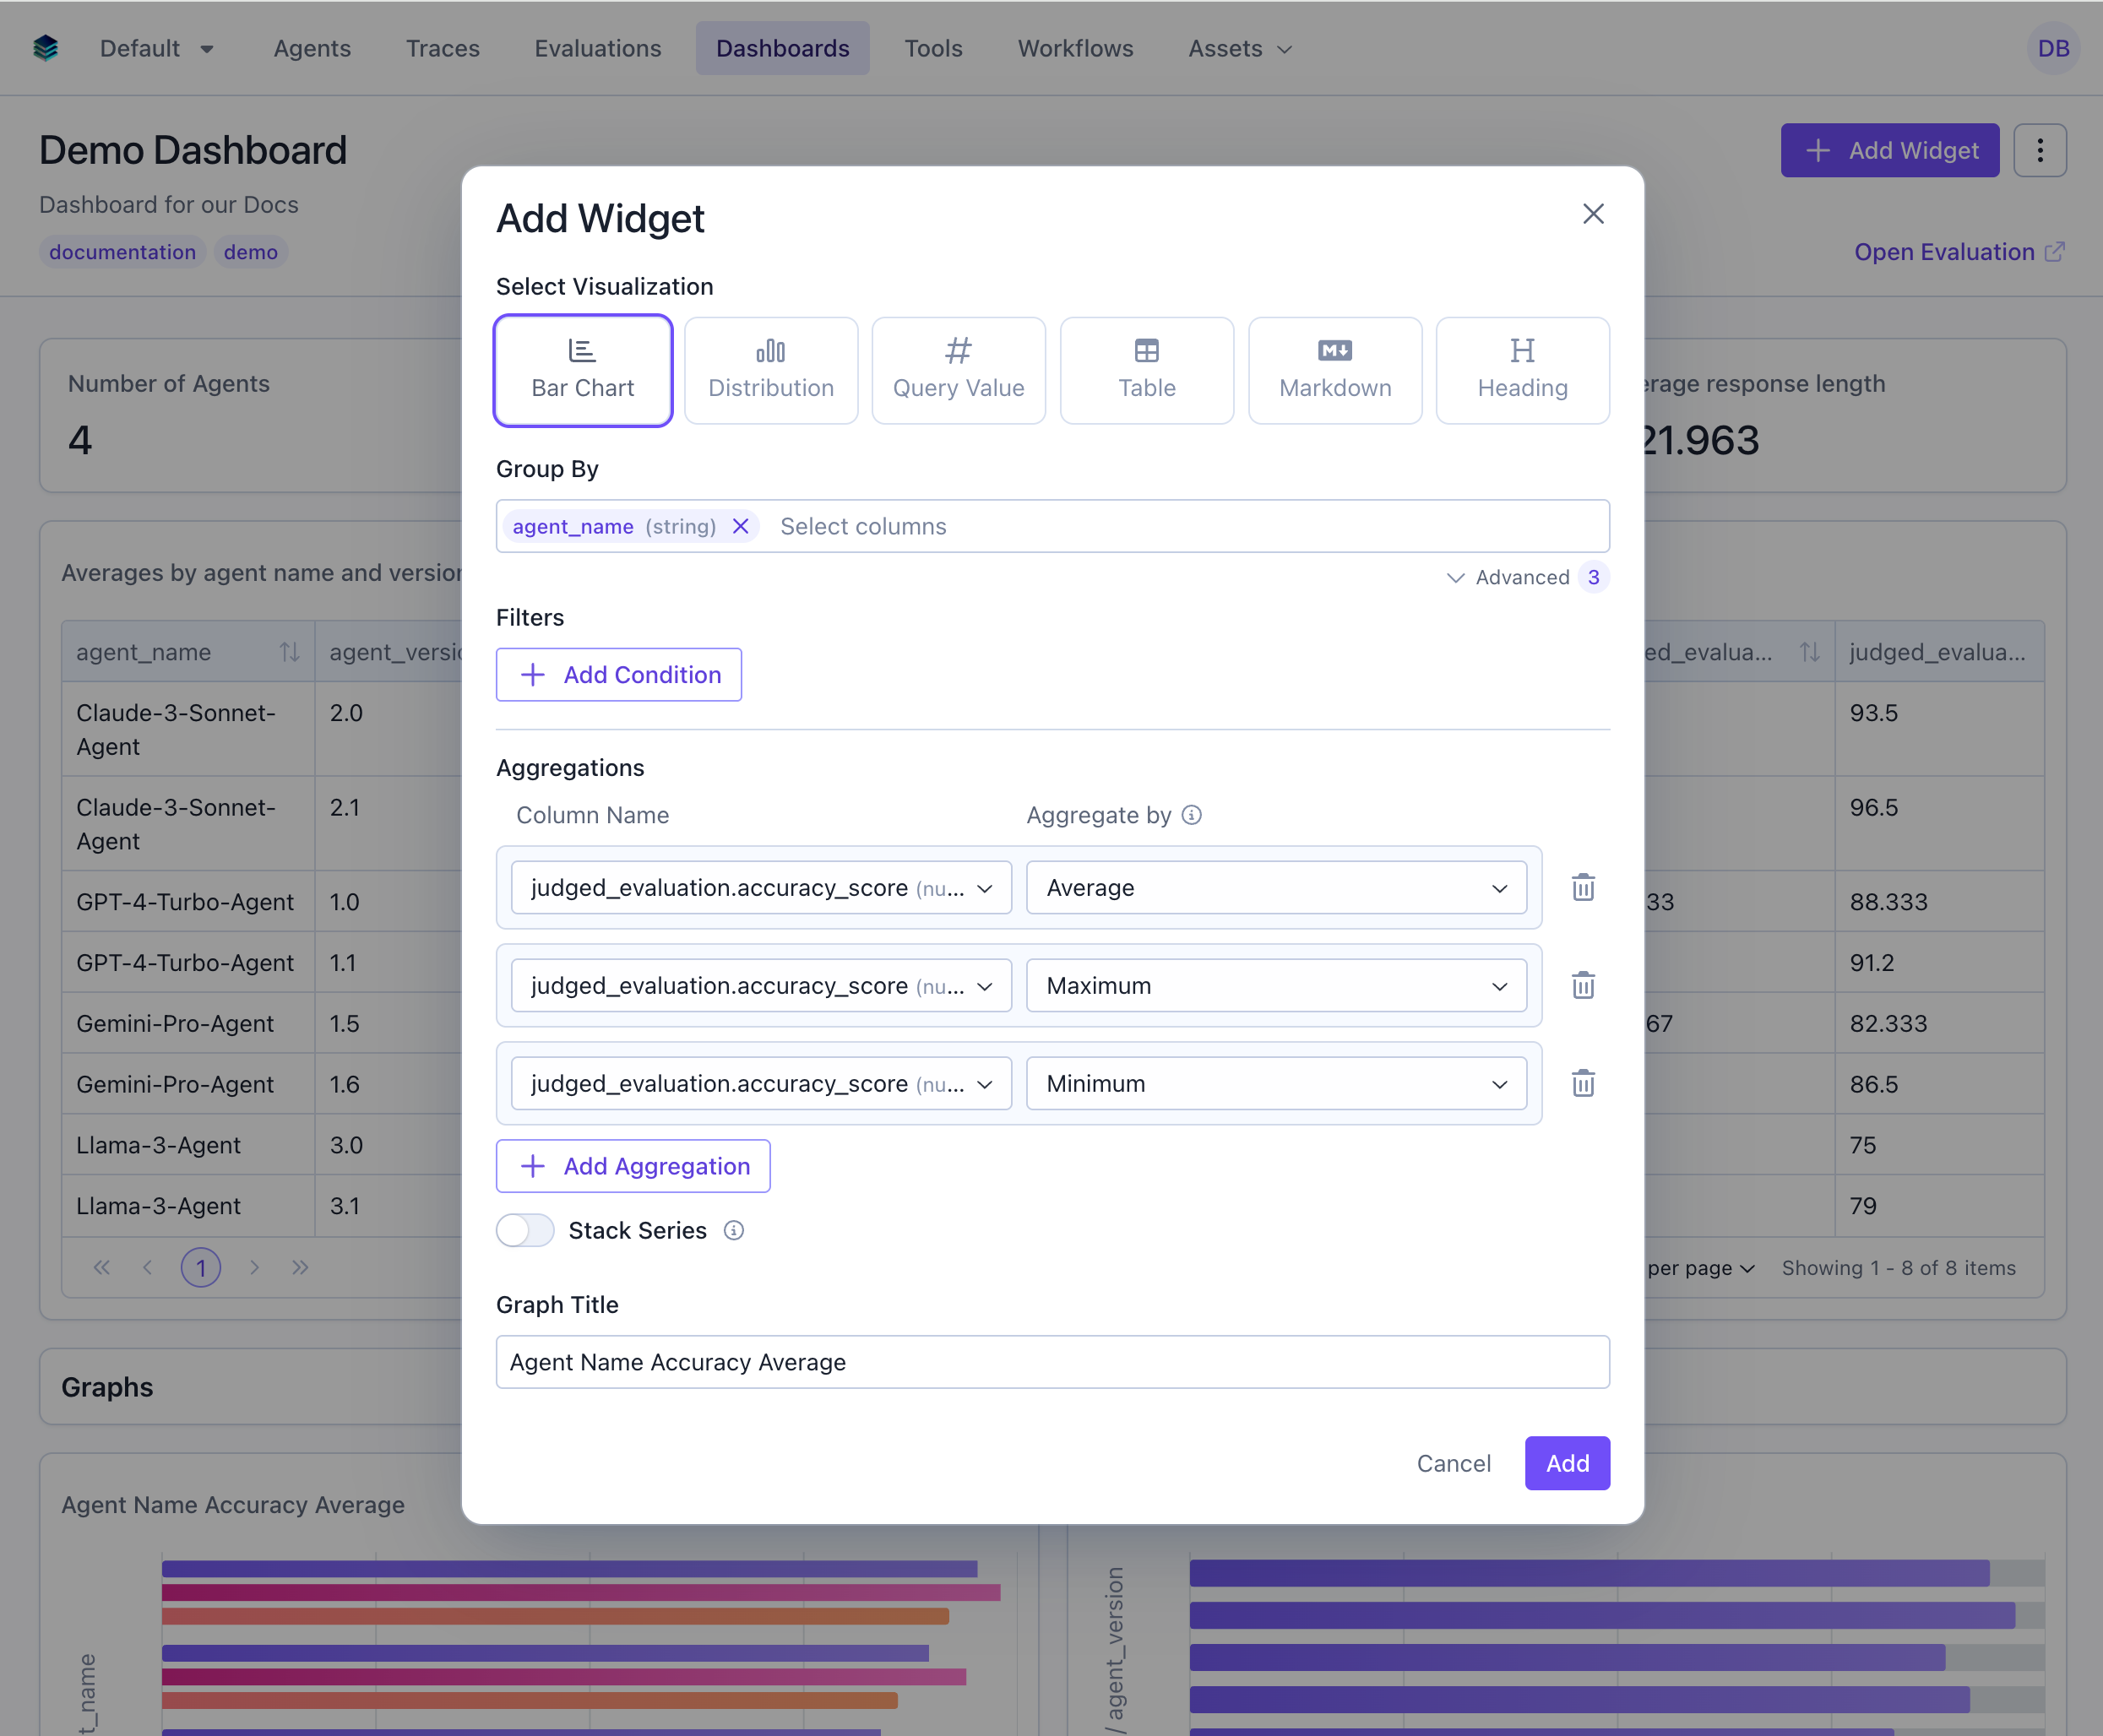The image size is (2103, 1736).
Task: Select the Table visualization
Action: pos(1146,369)
